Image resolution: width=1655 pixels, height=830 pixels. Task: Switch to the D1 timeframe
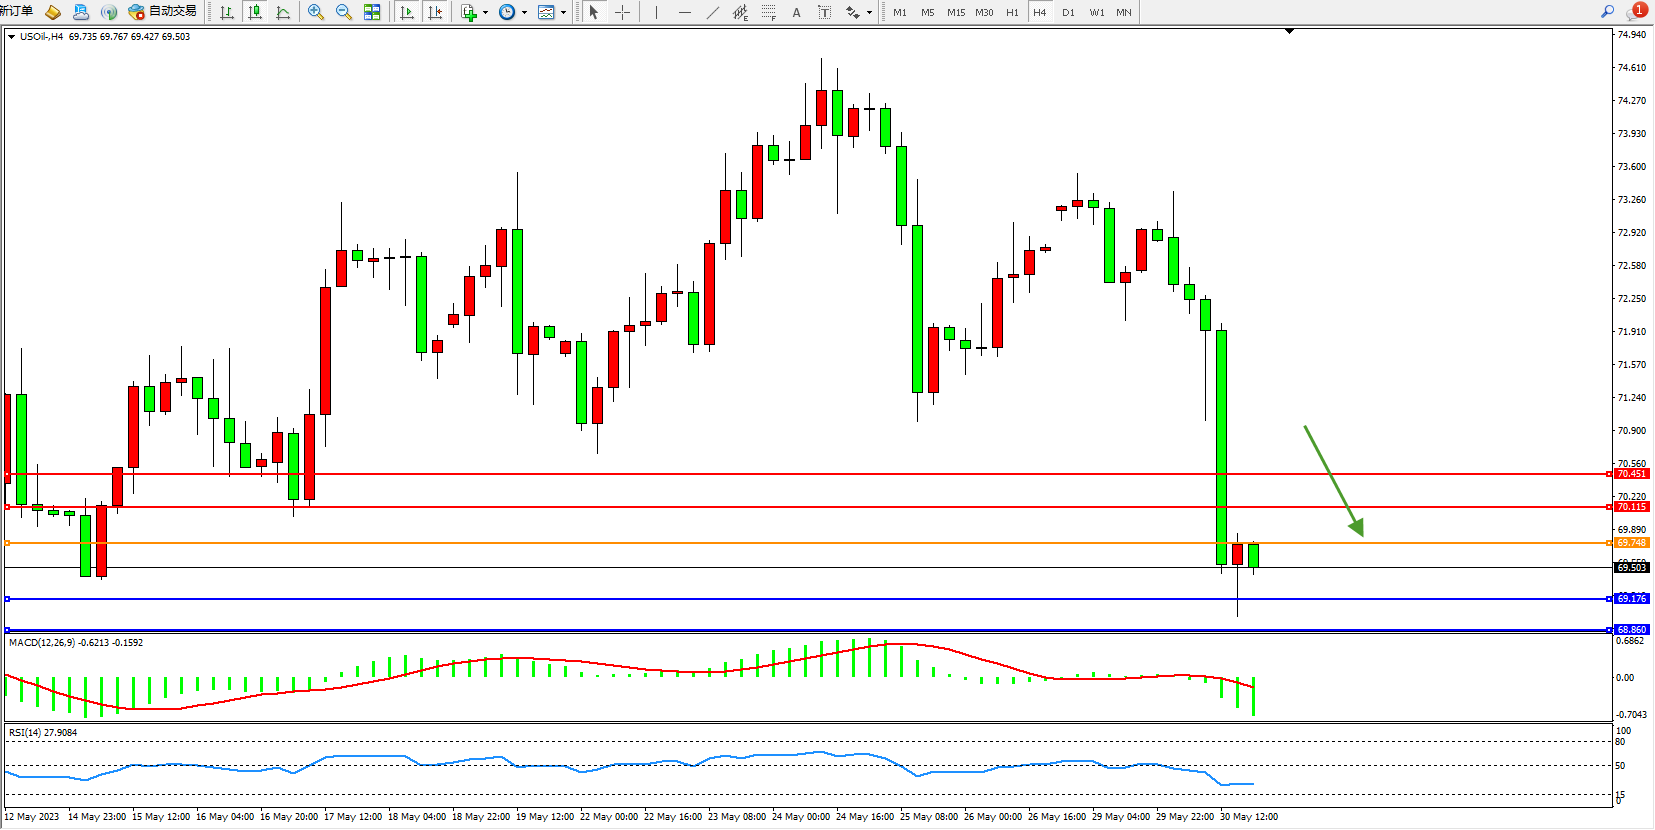1068,12
